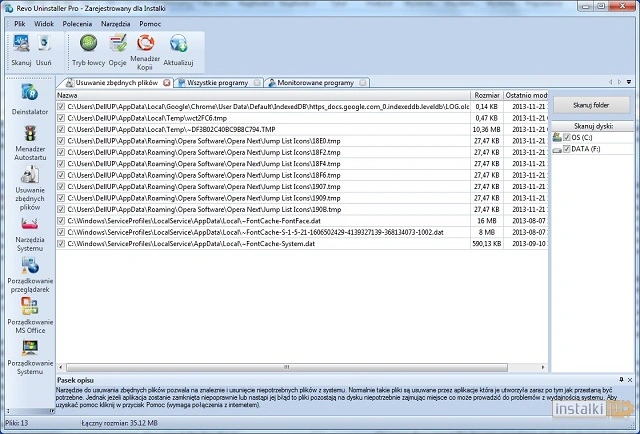This screenshot has width=640, height=434.
Task: Open Menadżer Kopii backup manager
Action: [x=146, y=45]
